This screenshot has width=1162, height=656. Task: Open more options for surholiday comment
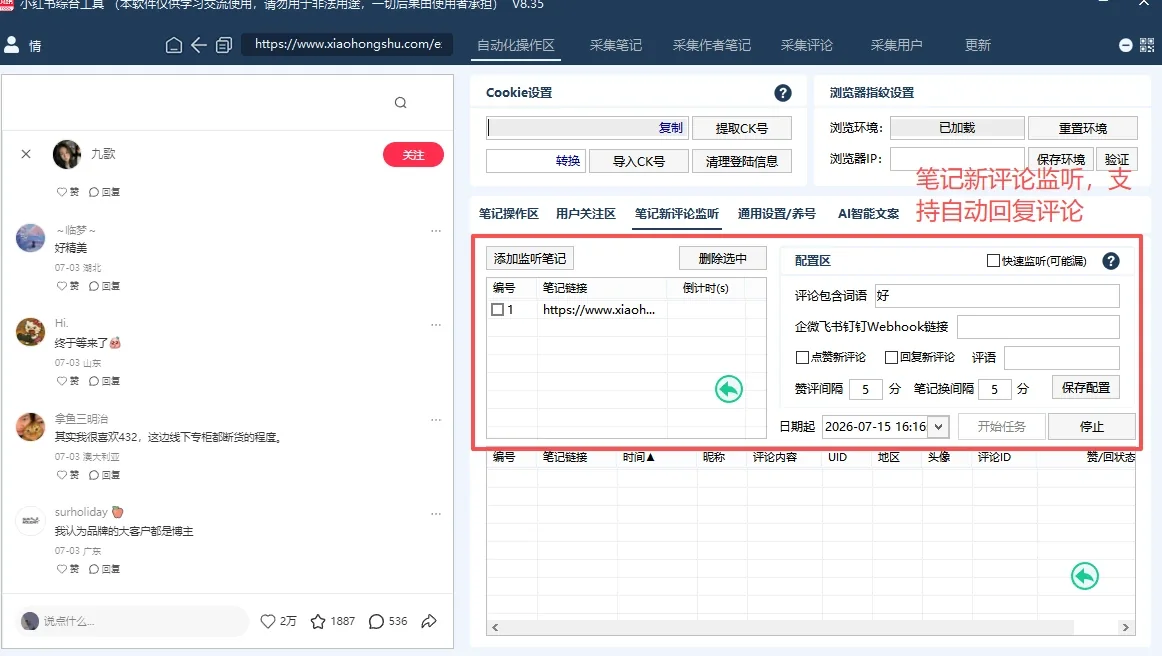[436, 514]
